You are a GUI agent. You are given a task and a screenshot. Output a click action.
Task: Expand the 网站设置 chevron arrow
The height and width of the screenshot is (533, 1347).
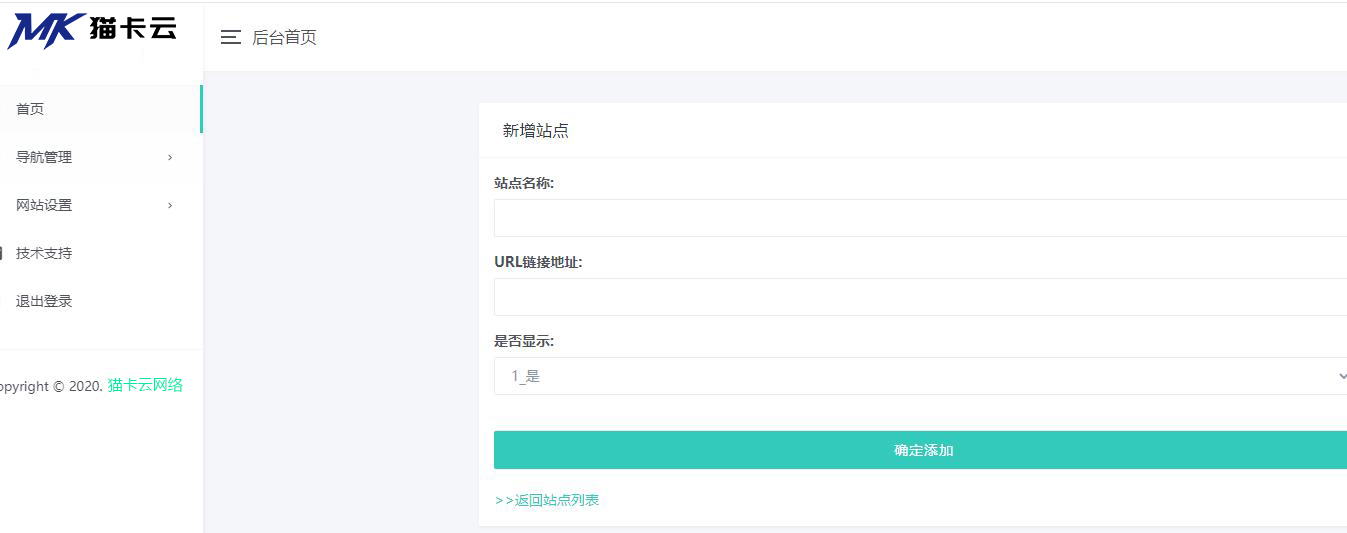pyautogui.click(x=170, y=205)
